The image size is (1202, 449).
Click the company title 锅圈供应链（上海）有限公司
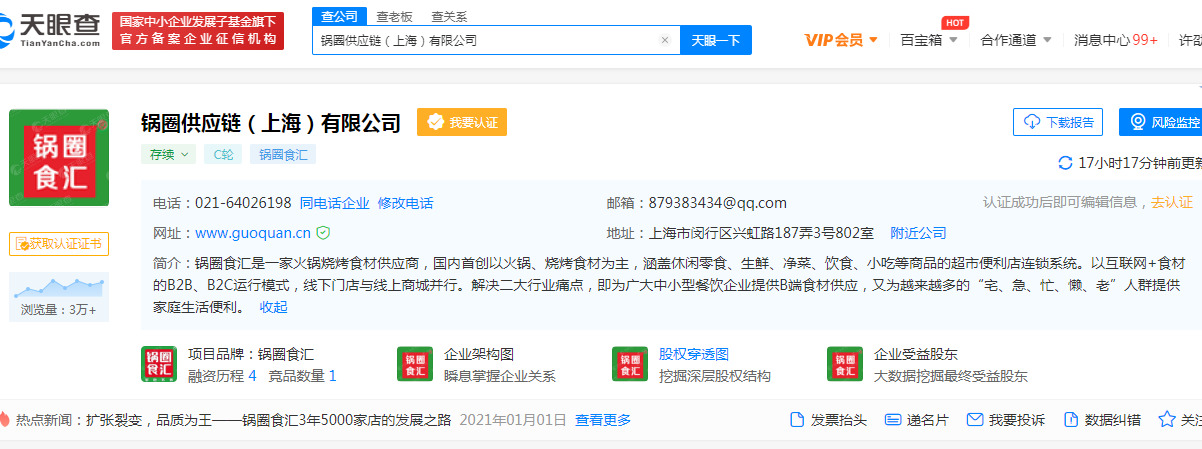[271, 123]
